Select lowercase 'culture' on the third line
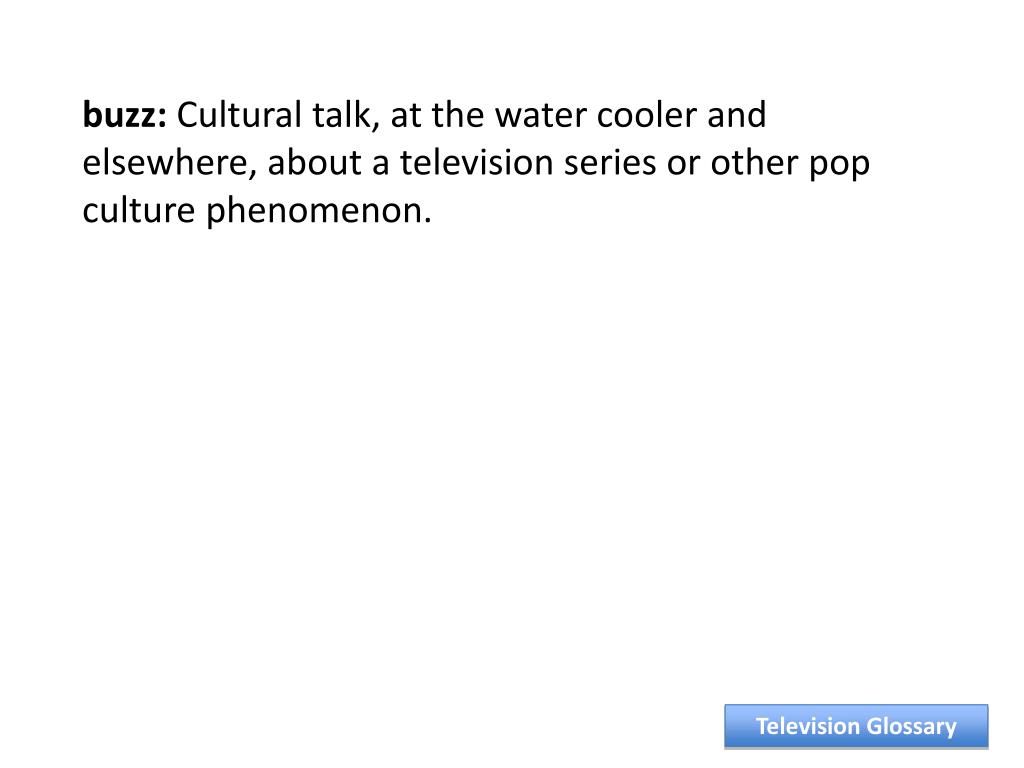Image resolution: width=1024 pixels, height=768 pixels. pyautogui.click(x=139, y=210)
